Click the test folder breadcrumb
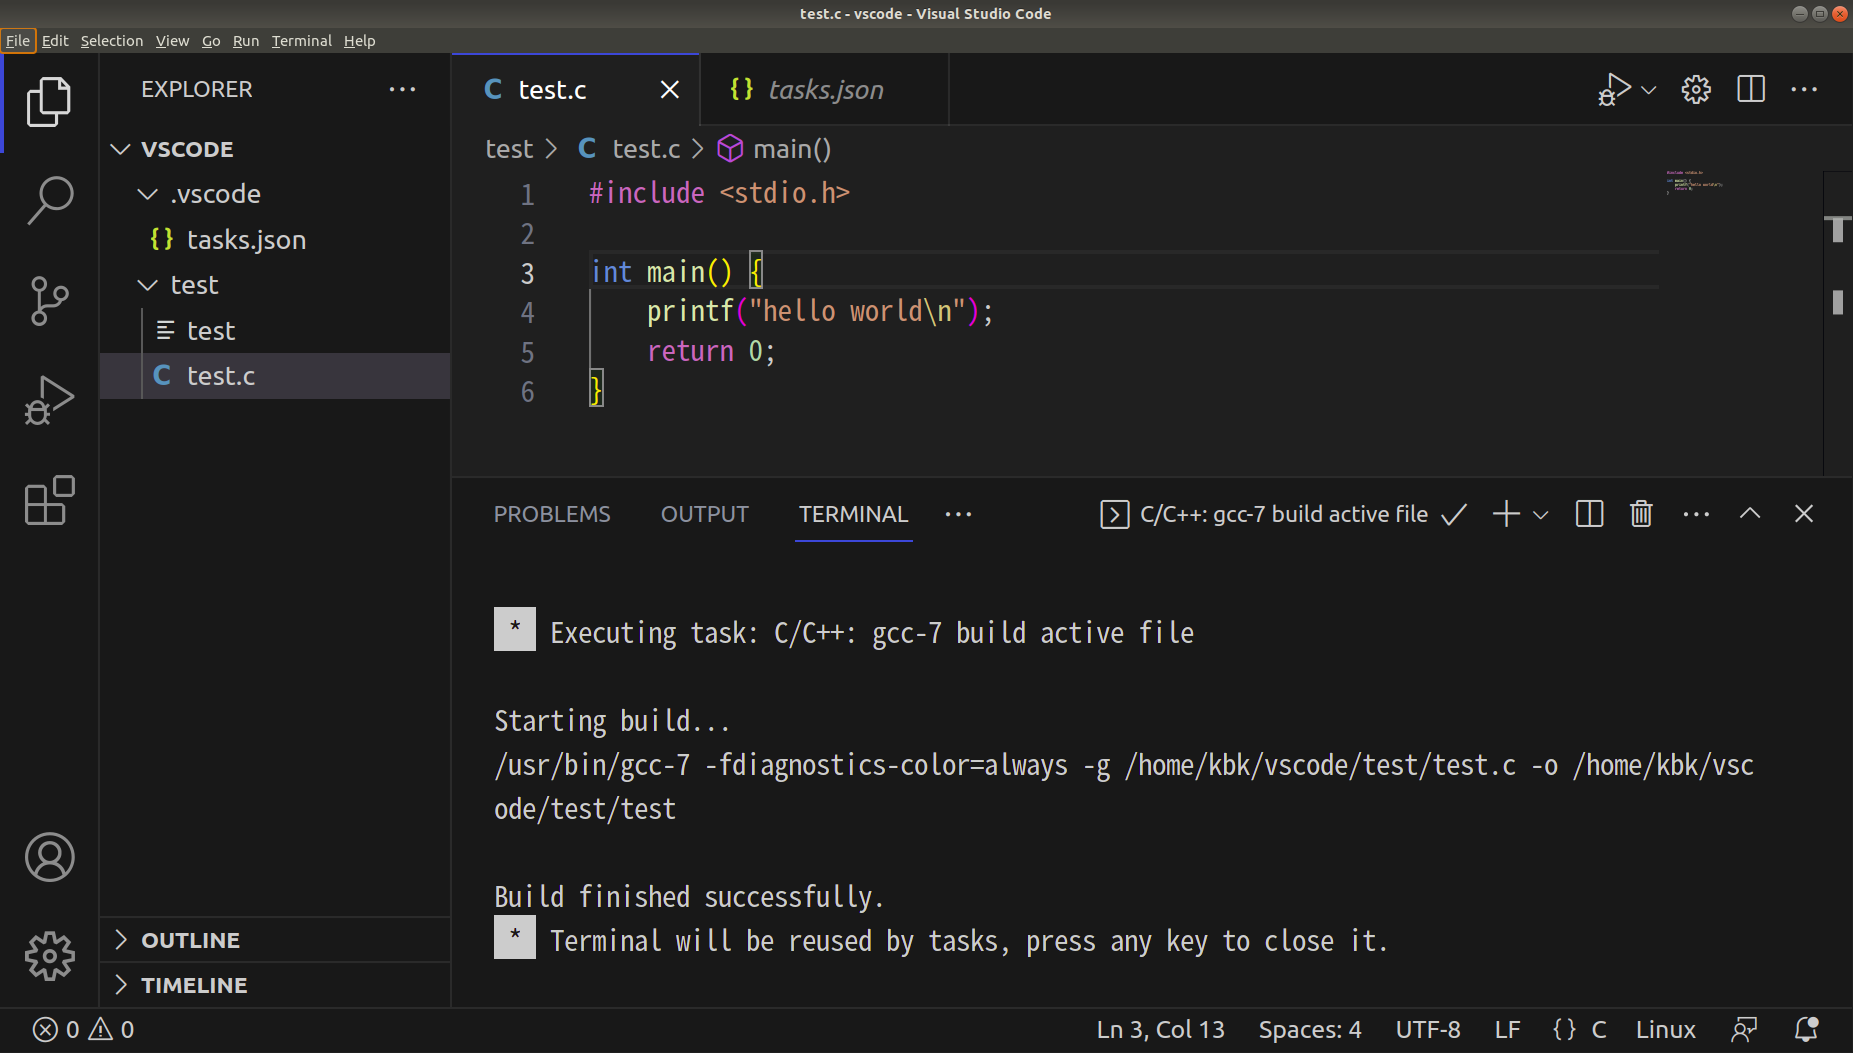1853x1053 pixels. [509, 149]
